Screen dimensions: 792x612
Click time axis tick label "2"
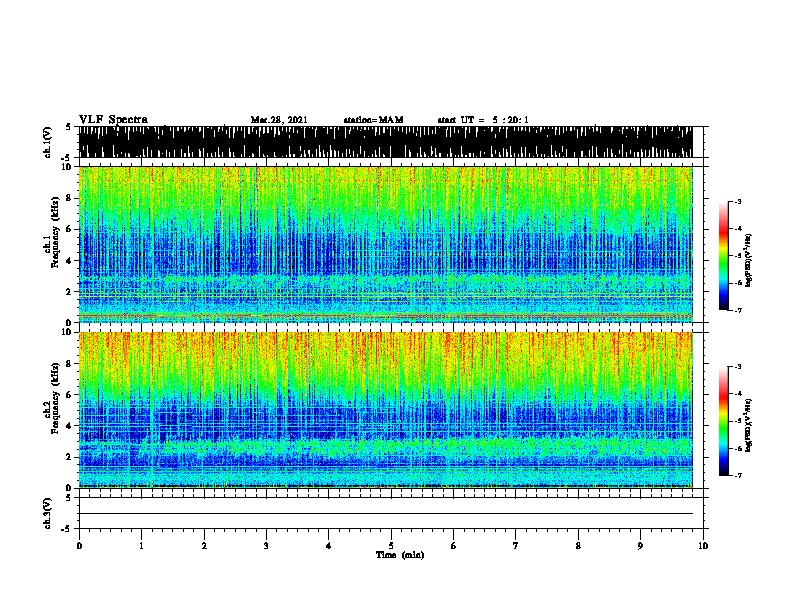(204, 546)
